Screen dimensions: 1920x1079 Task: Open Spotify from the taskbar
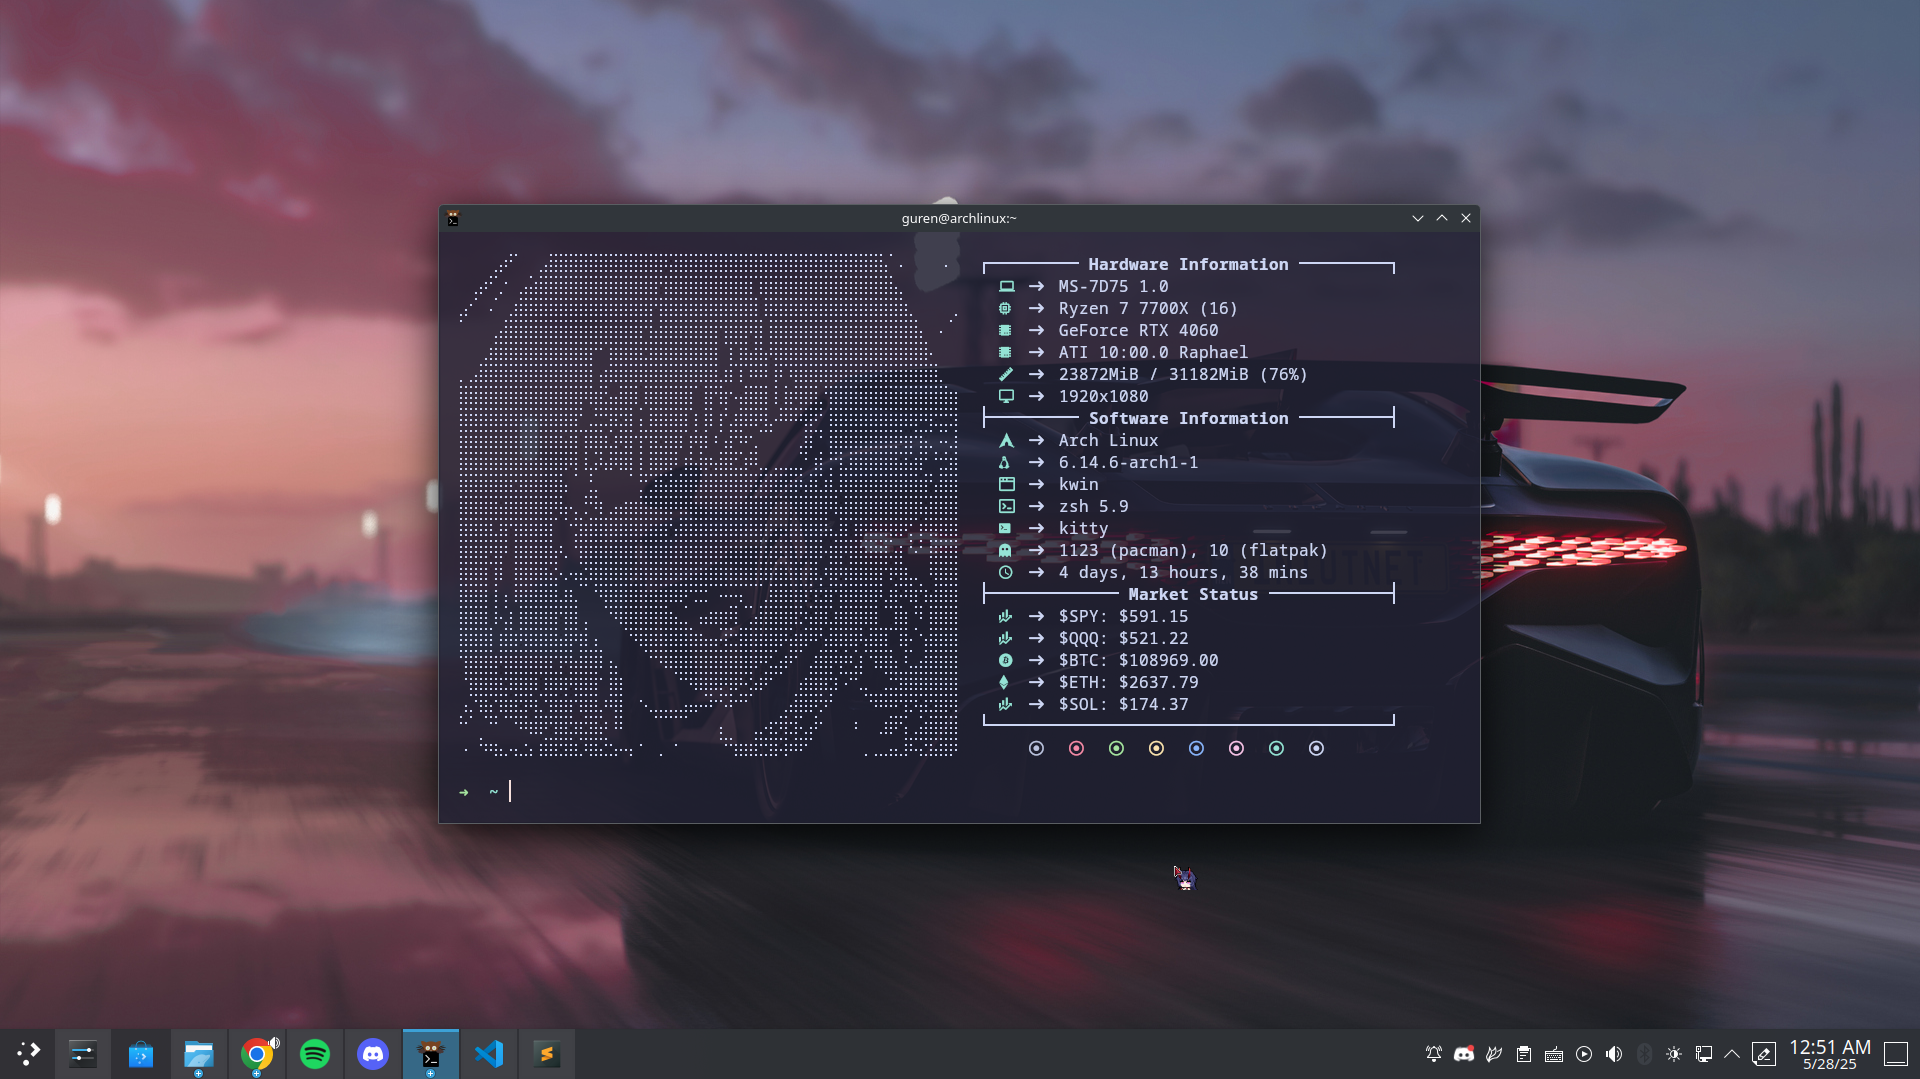coord(315,1053)
